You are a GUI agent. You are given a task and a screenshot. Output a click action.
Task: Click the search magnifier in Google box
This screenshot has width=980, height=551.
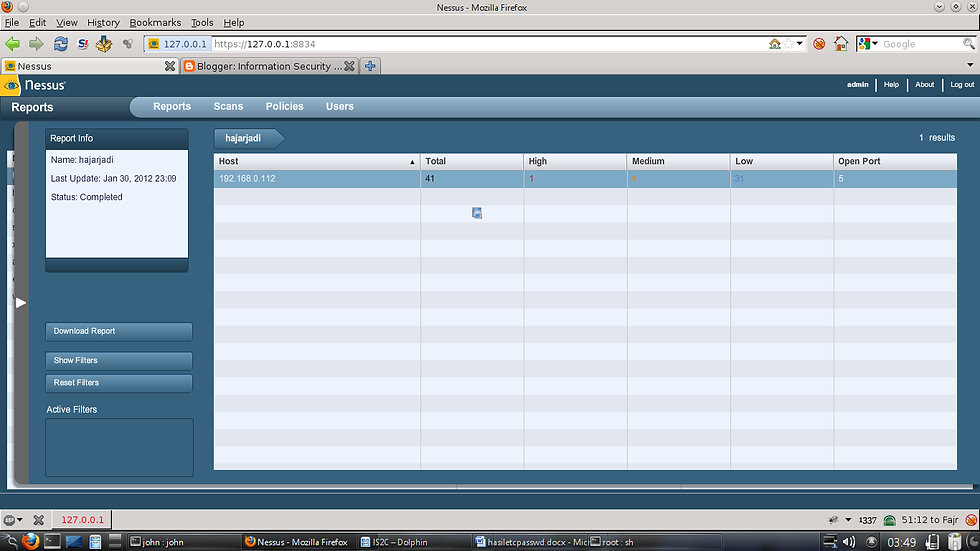[x=969, y=44]
